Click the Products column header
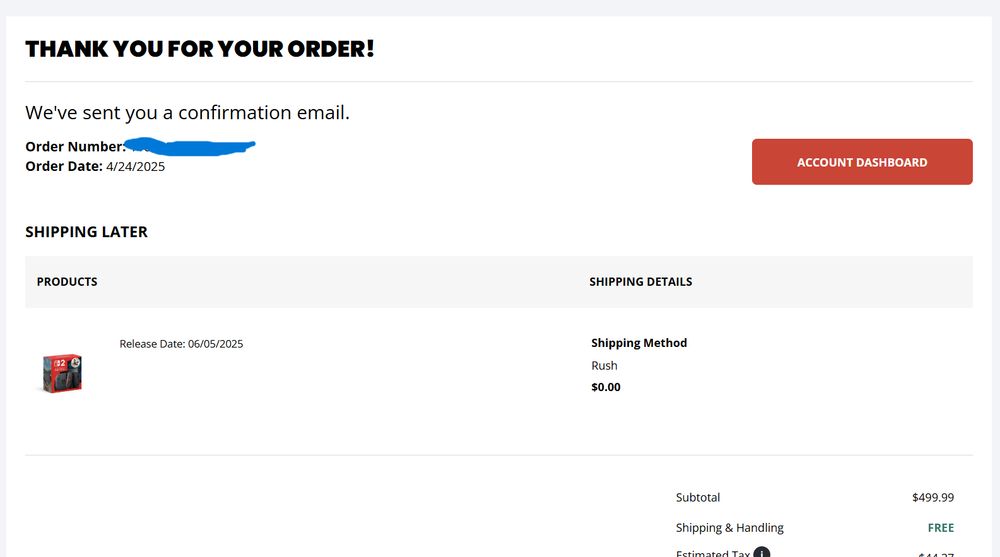 pos(67,282)
